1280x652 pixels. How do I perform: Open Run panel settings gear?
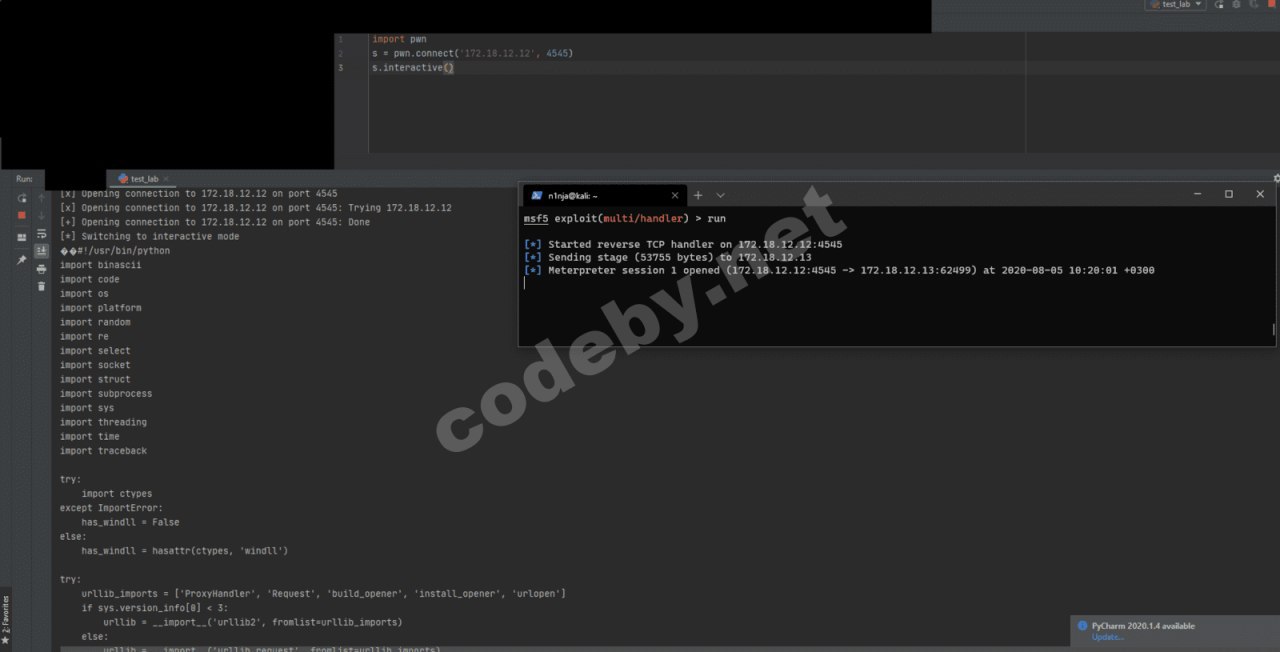(x=1276, y=178)
